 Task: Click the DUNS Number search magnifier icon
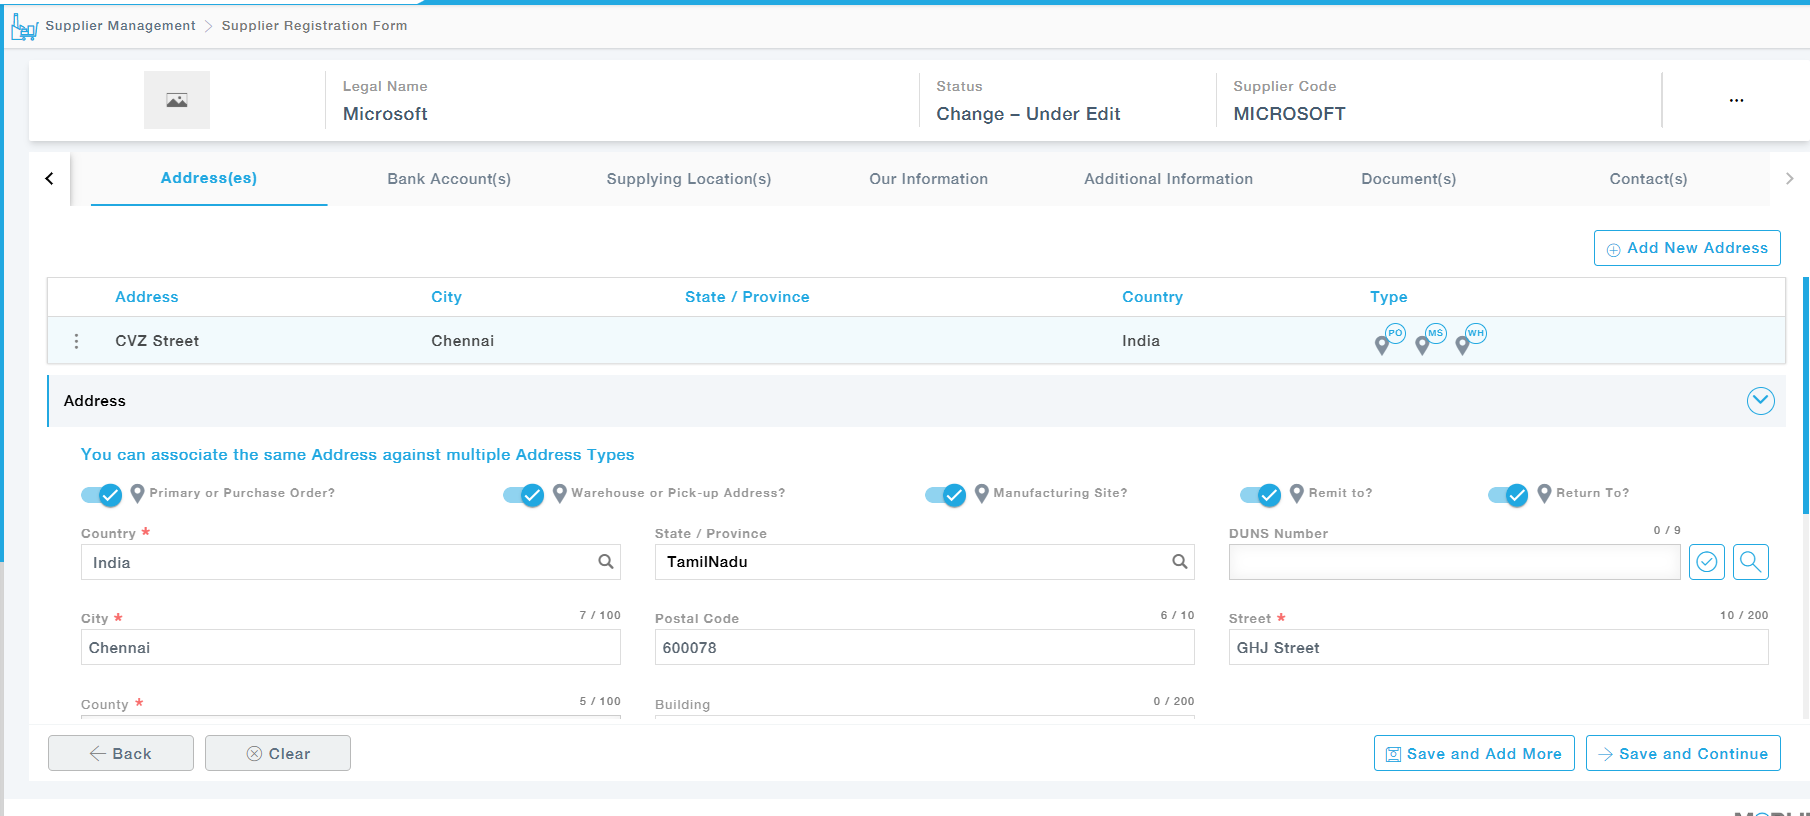1750,562
